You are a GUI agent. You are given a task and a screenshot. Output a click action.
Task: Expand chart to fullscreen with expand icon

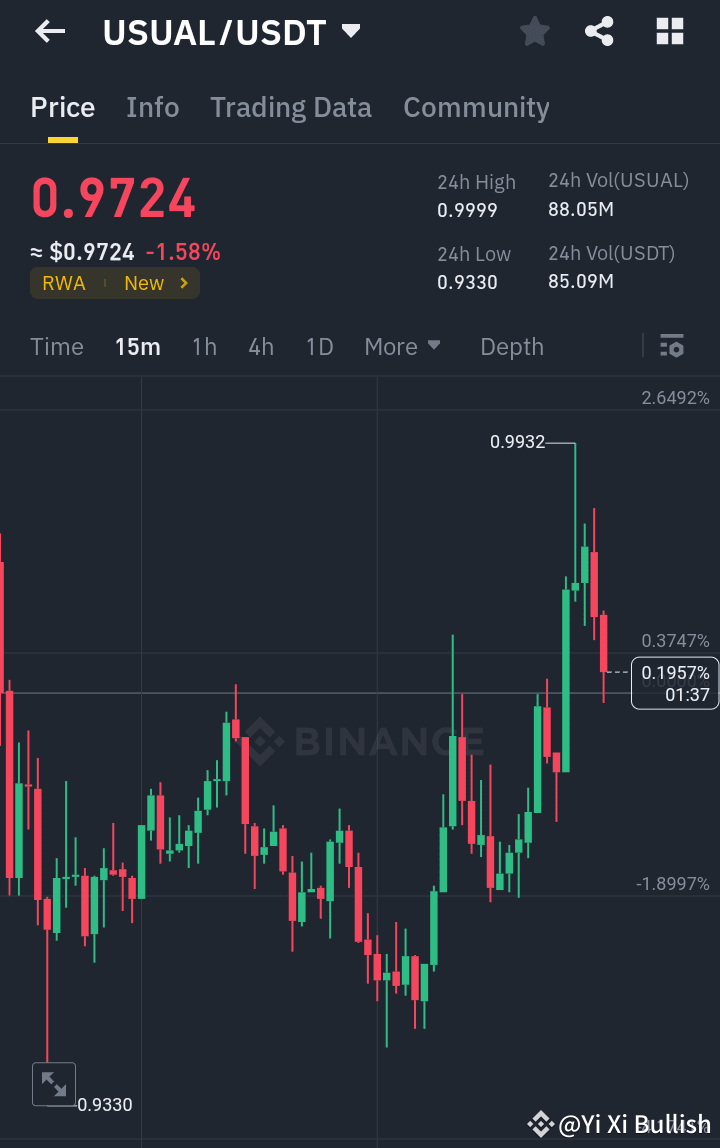click(x=54, y=1083)
